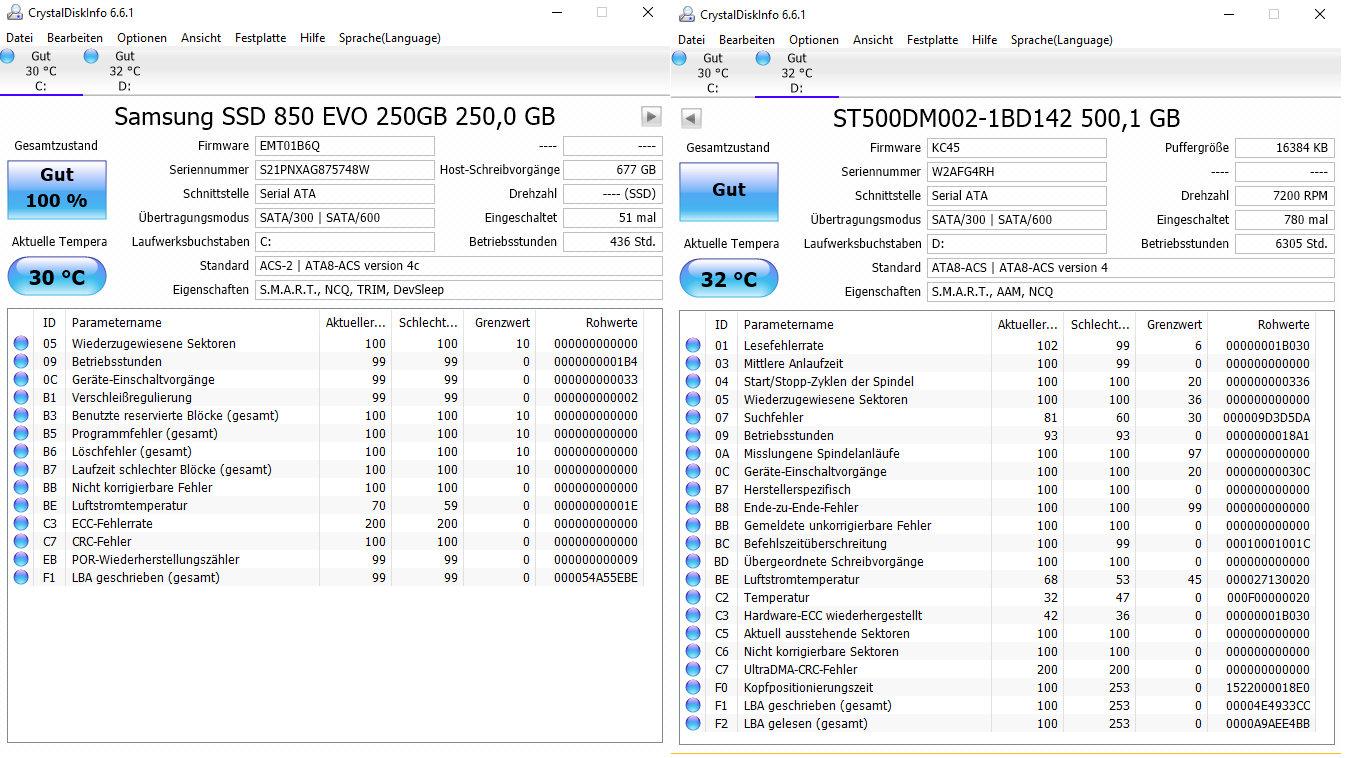The width and height of the screenshot is (1348, 758).
Task: Click Betriebsstunden field 436 Std.
Action: click(612, 242)
